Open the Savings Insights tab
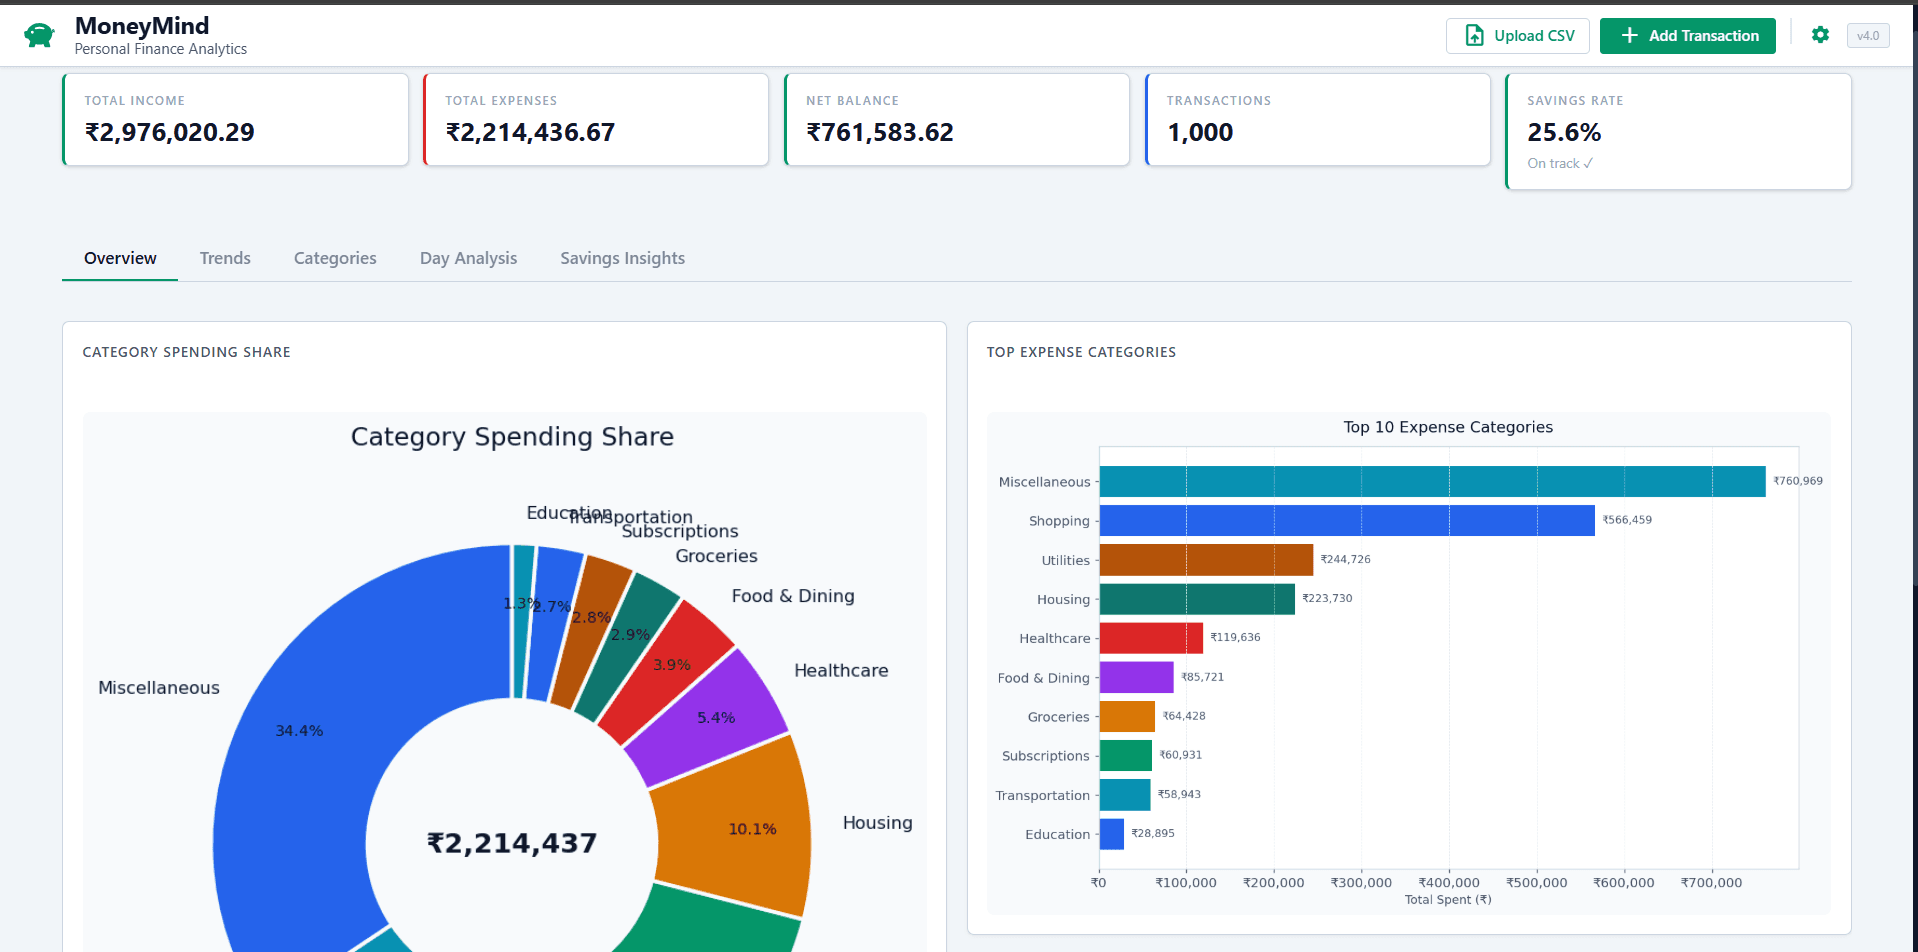Viewport: 1918px width, 952px height. pos(622,258)
